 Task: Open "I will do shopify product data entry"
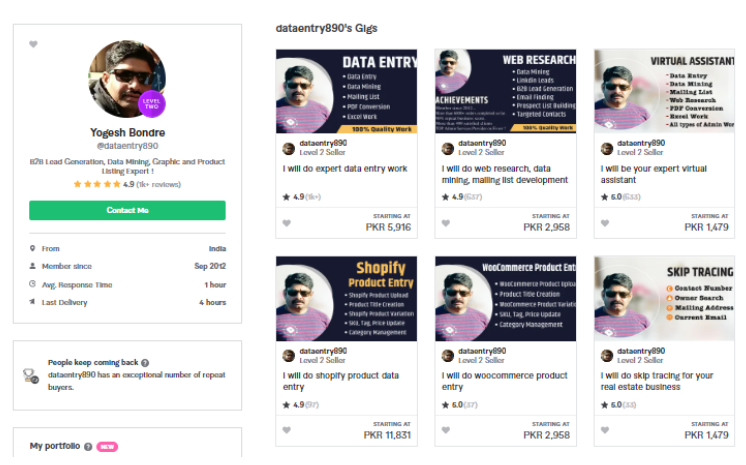pos(341,381)
